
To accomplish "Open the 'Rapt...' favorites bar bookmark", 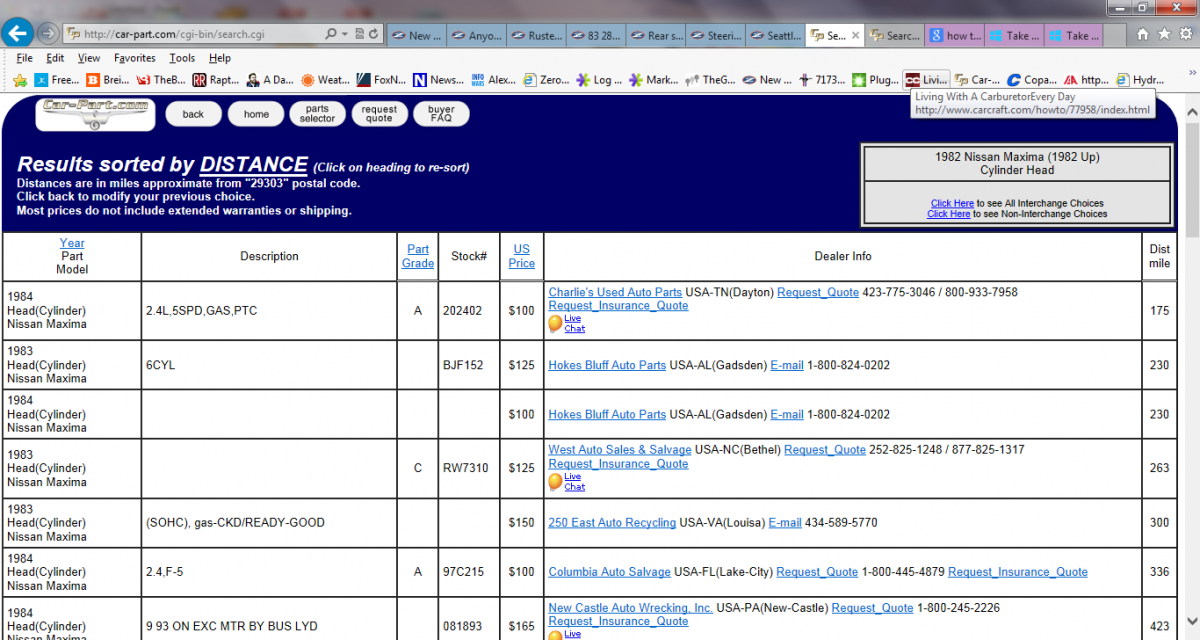I will [x=216, y=80].
